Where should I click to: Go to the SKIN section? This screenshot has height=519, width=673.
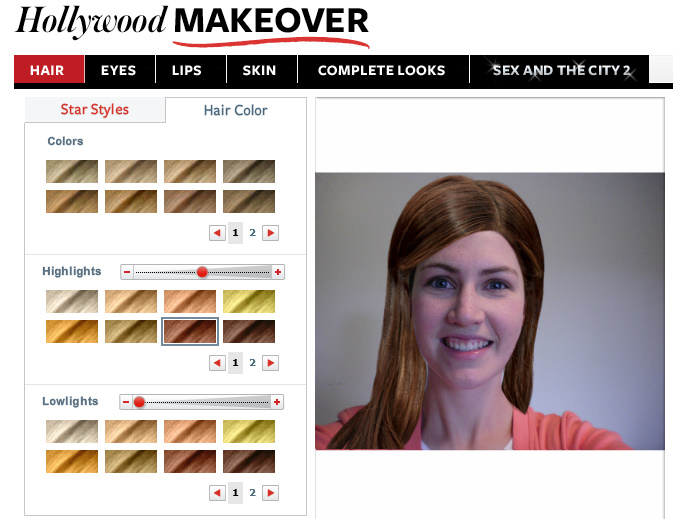click(261, 70)
